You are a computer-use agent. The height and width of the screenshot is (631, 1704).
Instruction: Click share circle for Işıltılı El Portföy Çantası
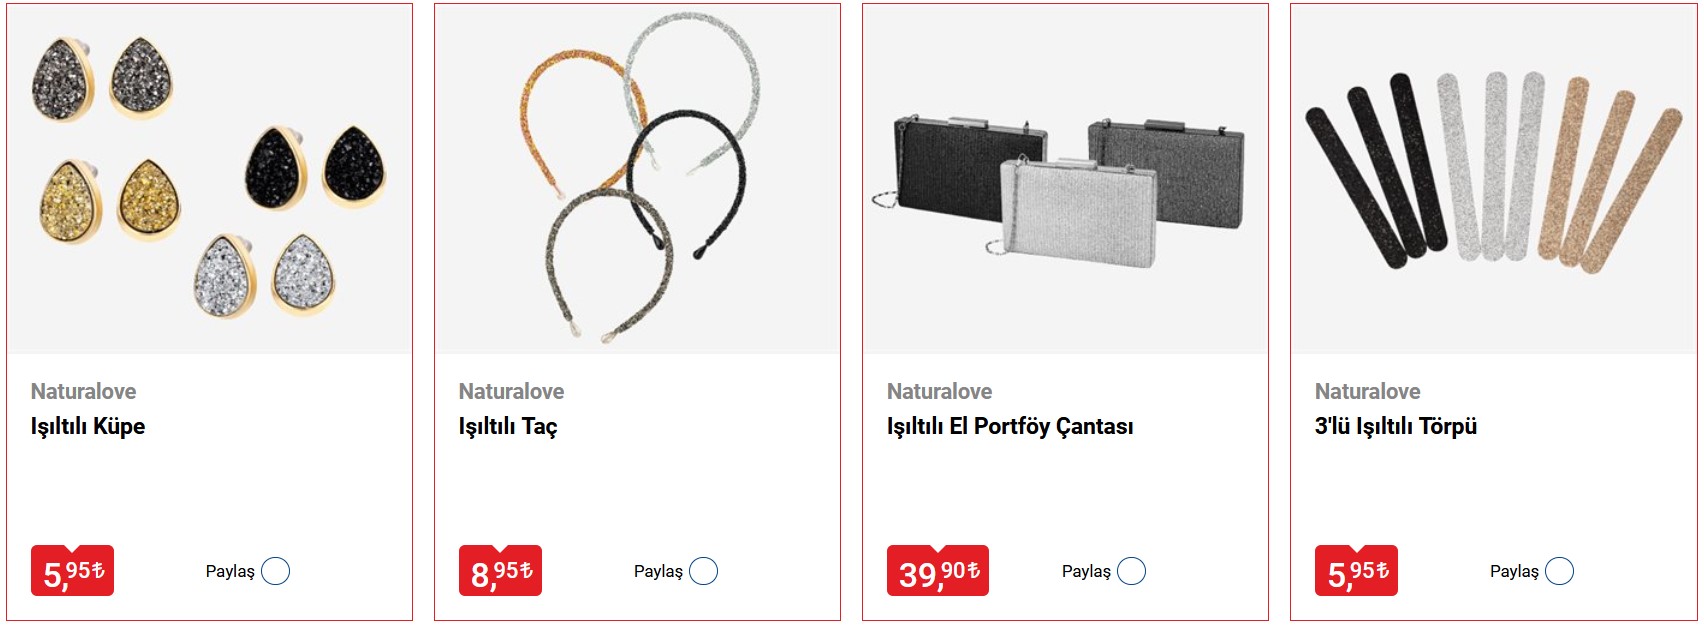[1131, 571]
